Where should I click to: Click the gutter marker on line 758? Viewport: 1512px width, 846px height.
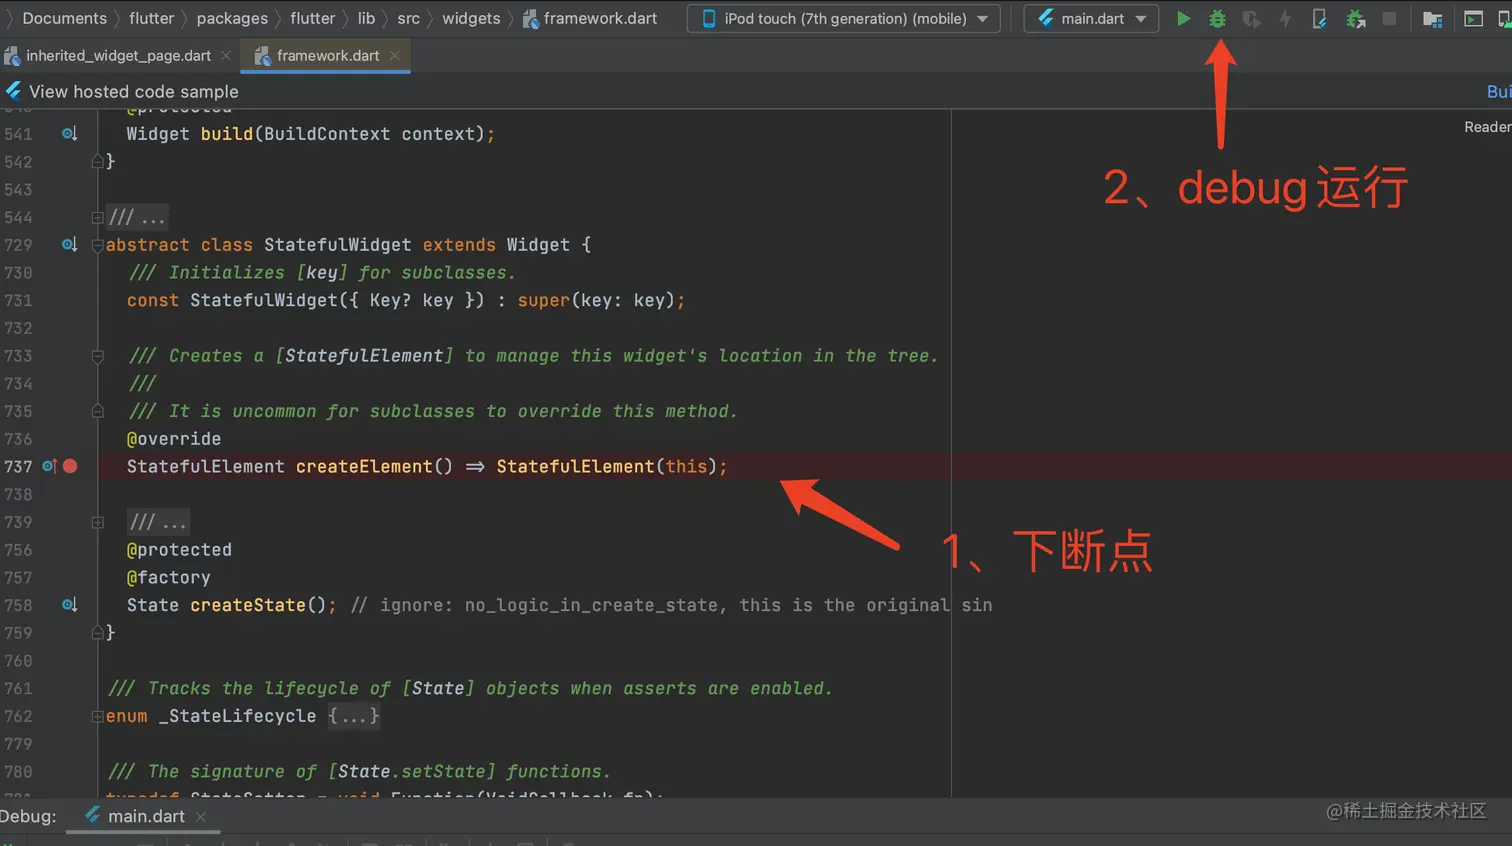69,604
